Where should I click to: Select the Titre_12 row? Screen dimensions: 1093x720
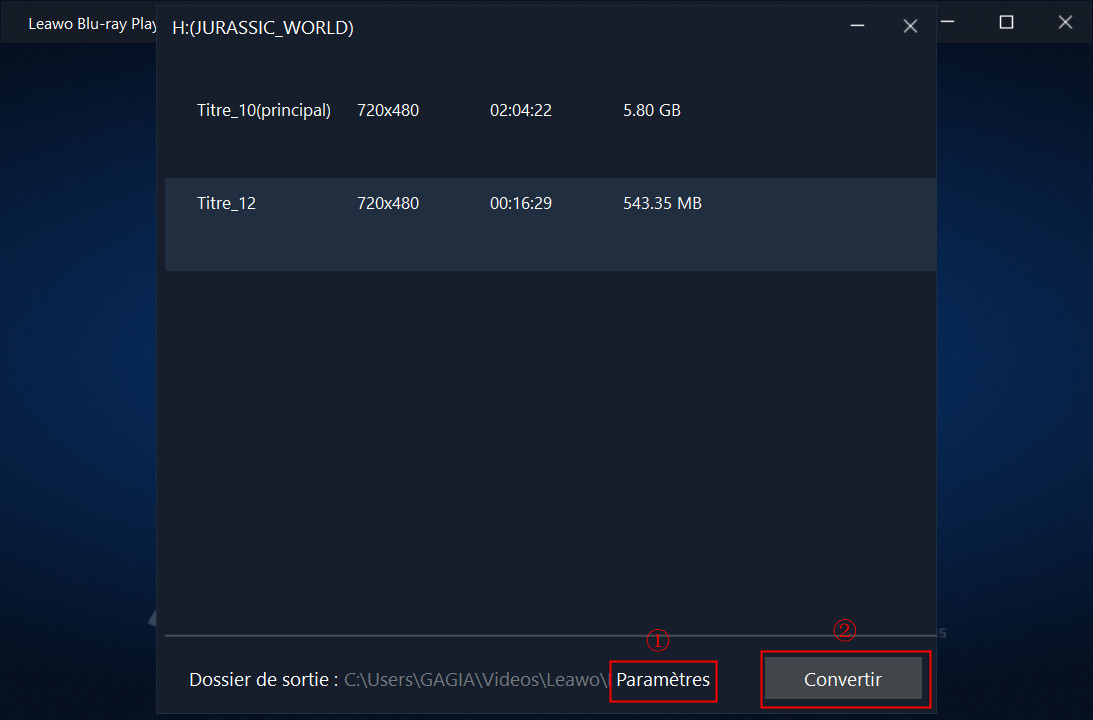[x=550, y=224]
